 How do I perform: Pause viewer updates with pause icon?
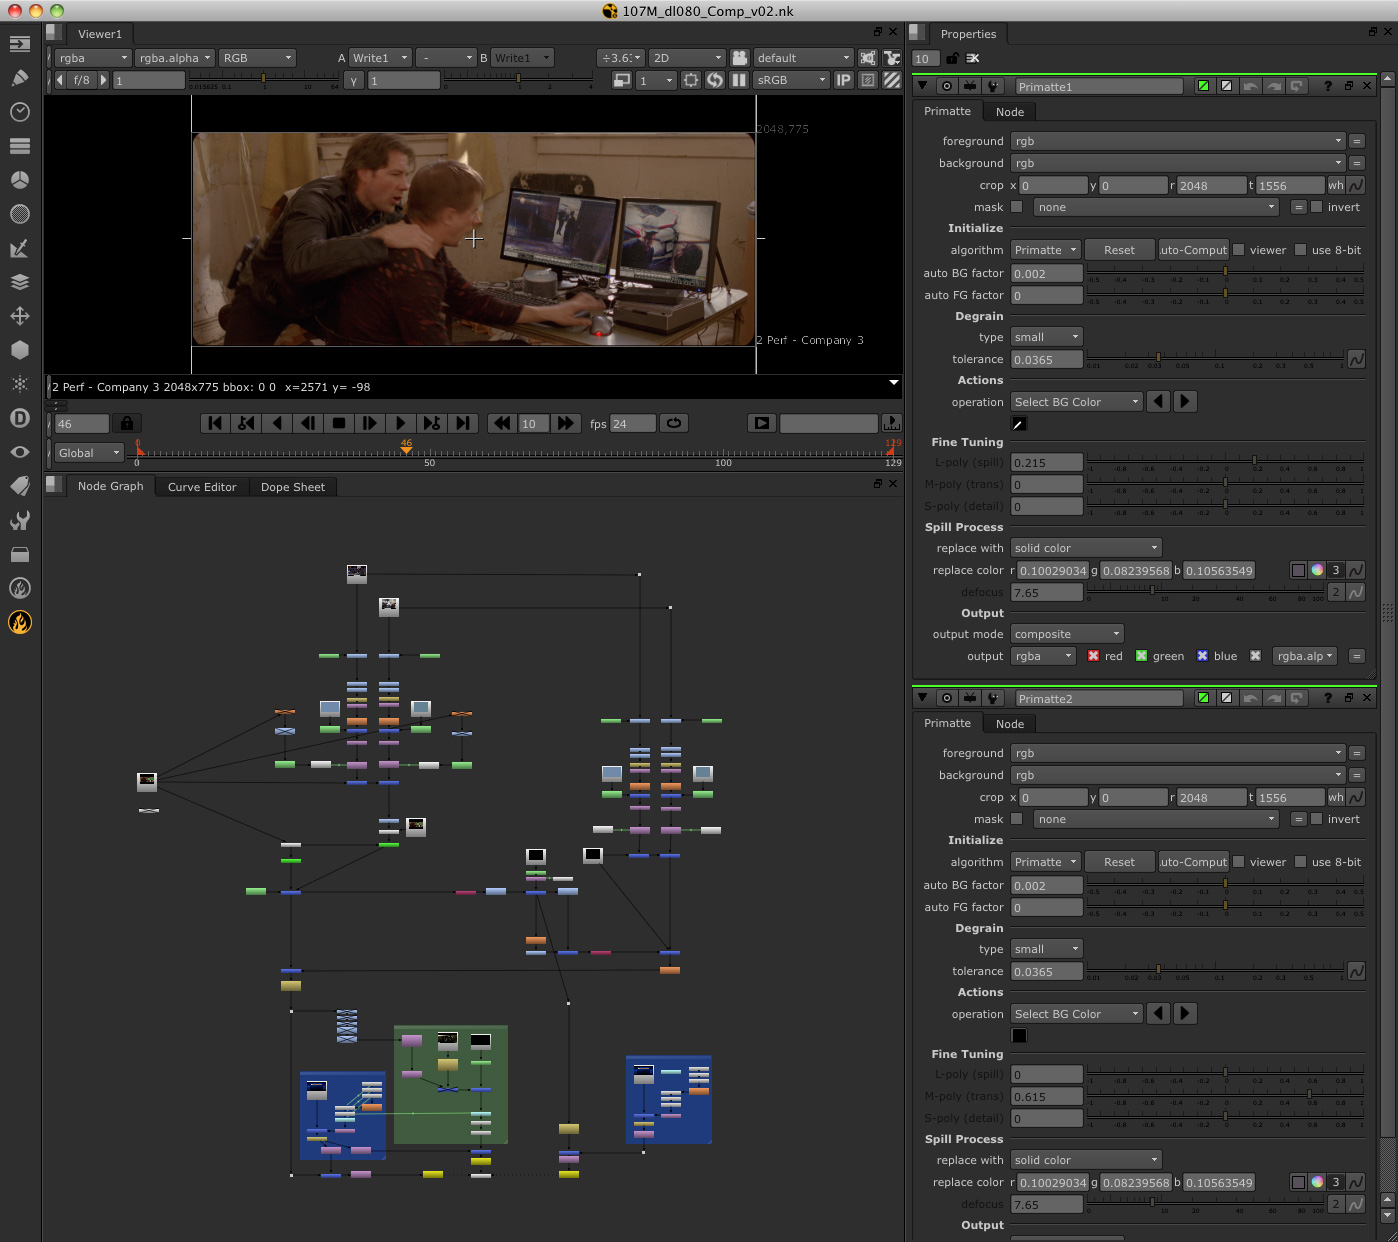739,80
